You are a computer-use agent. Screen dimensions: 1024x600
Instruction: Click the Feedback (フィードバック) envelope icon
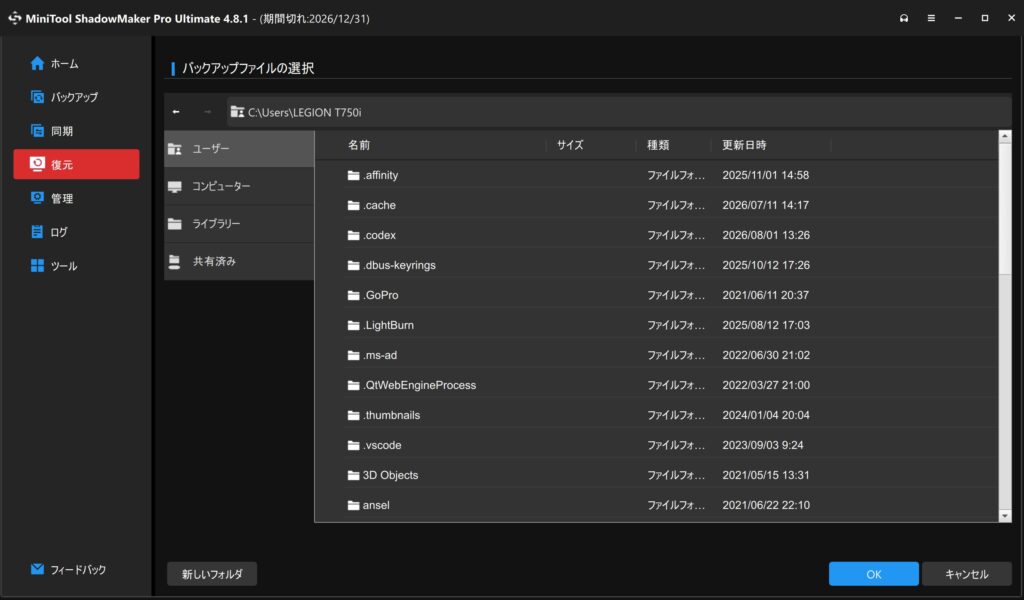(37, 569)
